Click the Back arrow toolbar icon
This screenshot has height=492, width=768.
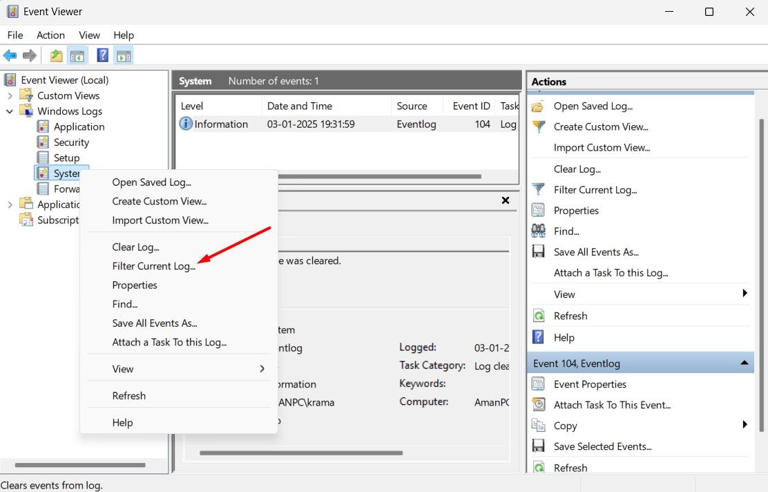10,56
